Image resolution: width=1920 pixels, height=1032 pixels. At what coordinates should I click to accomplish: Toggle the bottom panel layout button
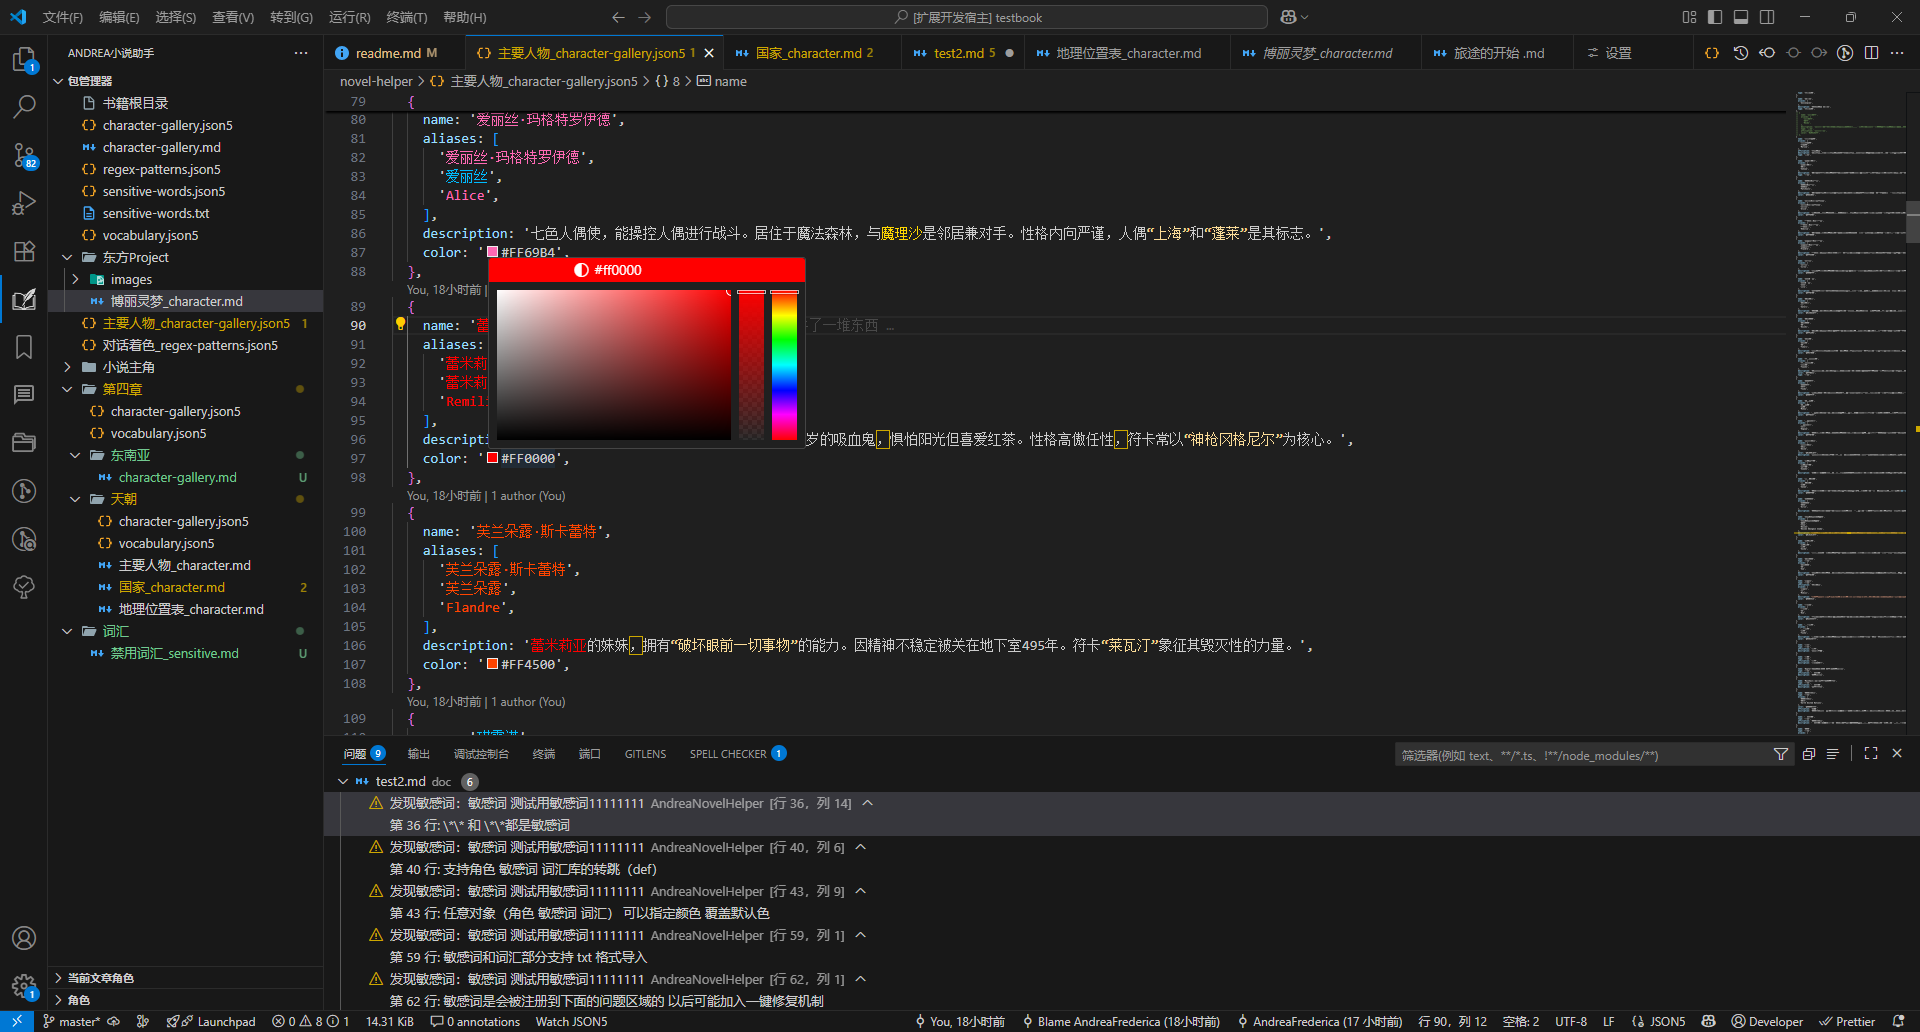[x=1741, y=17]
